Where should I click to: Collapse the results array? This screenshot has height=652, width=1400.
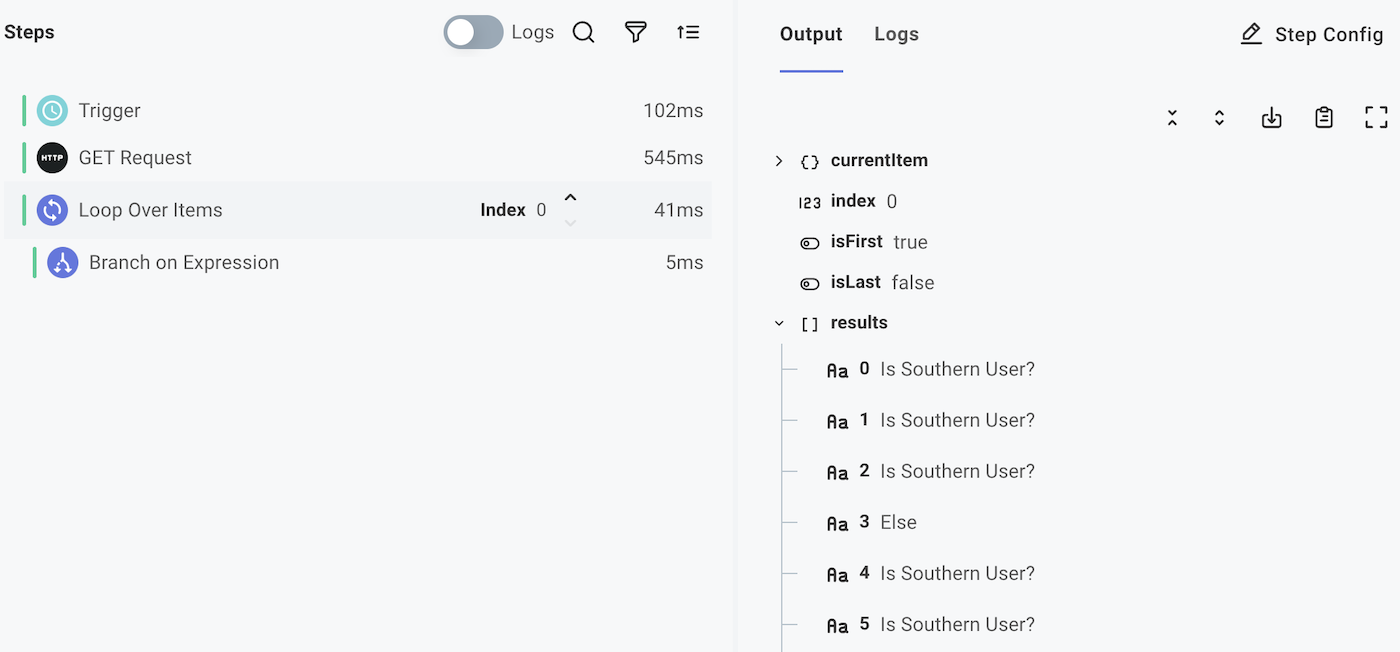point(779,322)
